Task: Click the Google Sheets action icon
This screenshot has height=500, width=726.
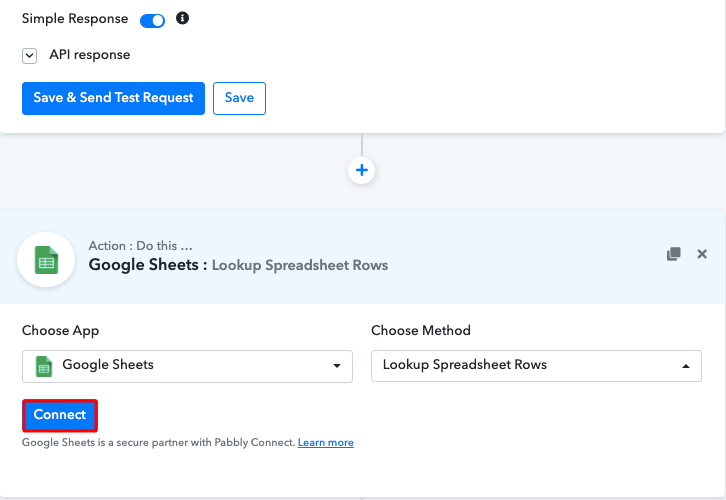Action: click(46, 260)
